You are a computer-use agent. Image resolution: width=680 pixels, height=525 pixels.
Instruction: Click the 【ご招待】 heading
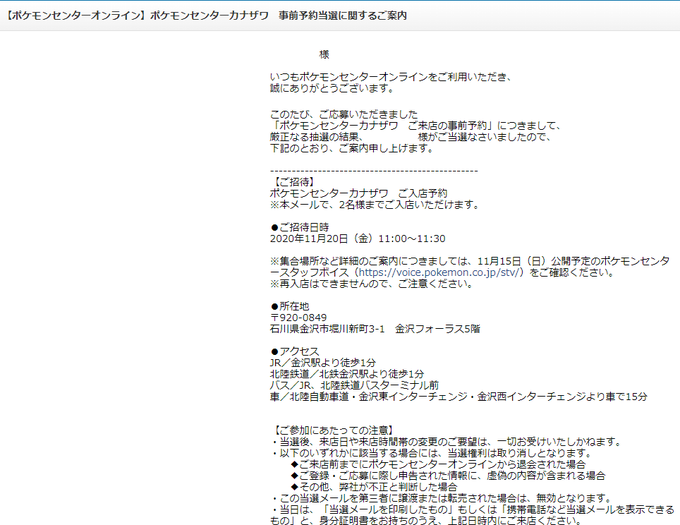[293, 182]
